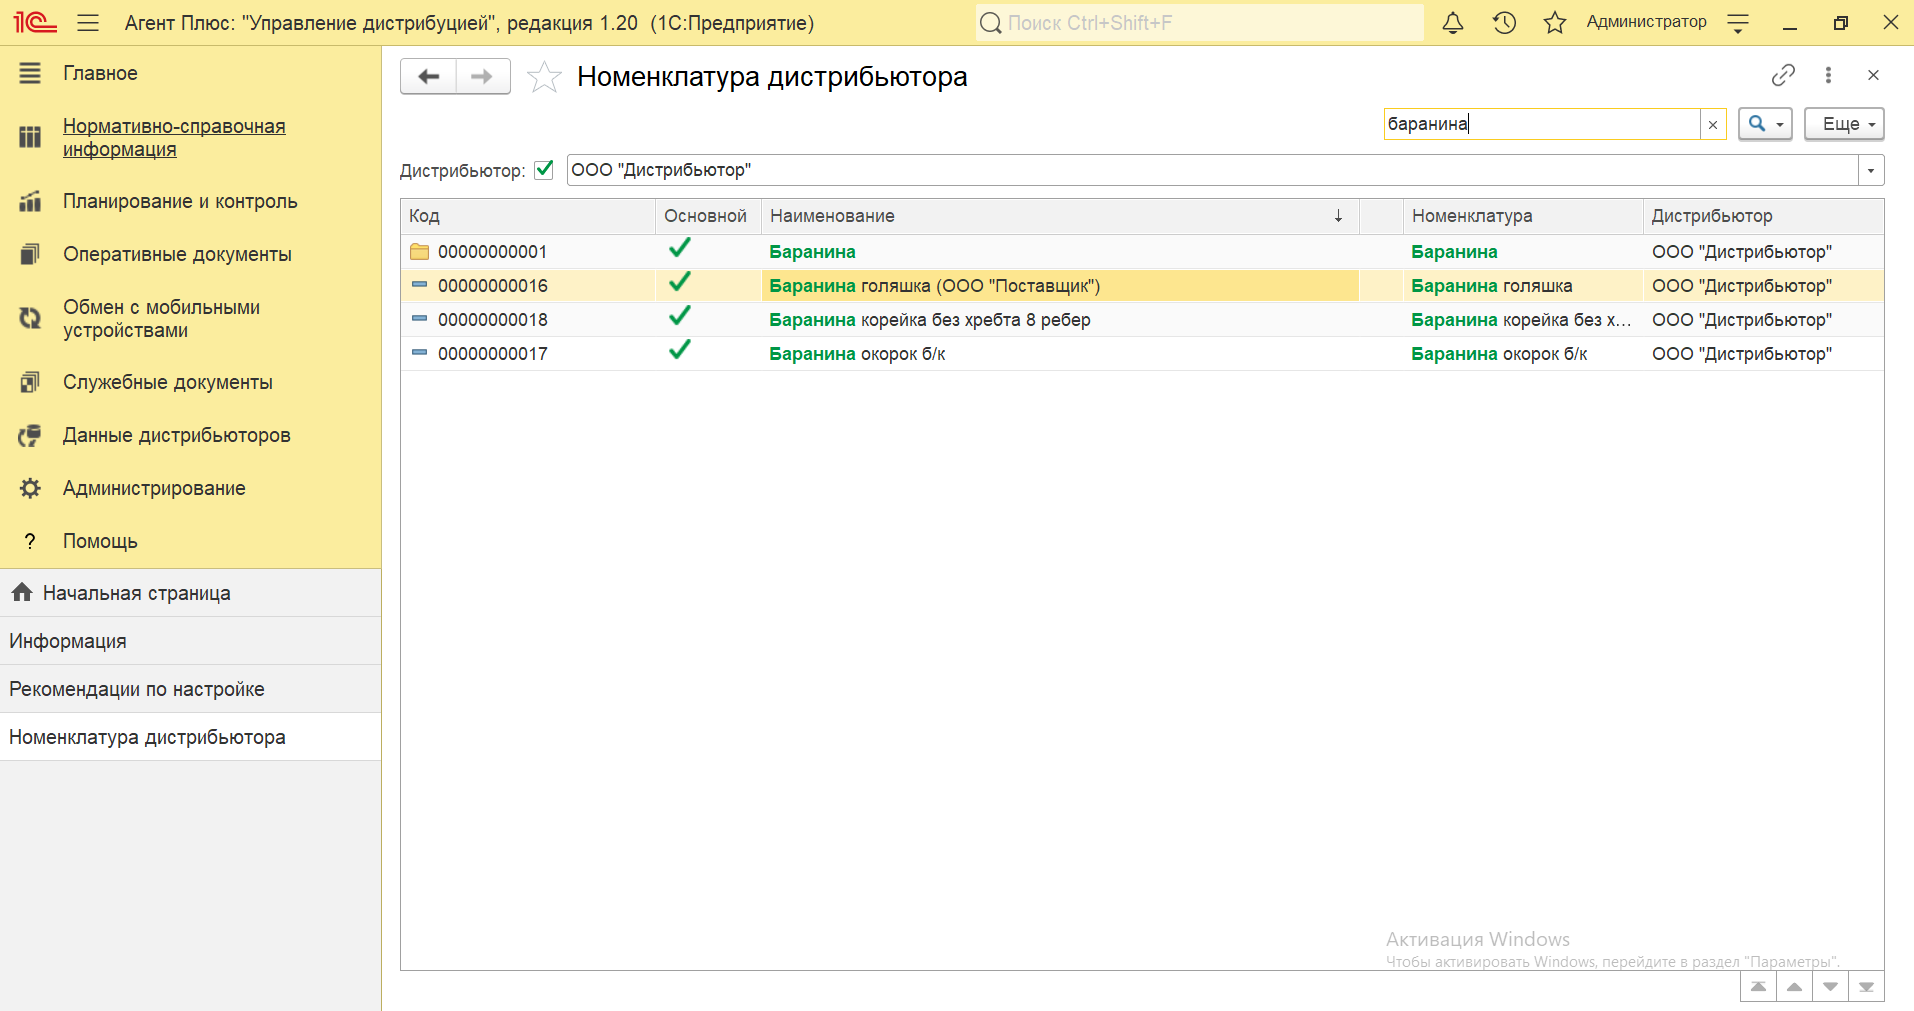Viewport: 1914px width, 1011px height.
Task: Click the home icon of Начальная страница
Action: point(22,593)
